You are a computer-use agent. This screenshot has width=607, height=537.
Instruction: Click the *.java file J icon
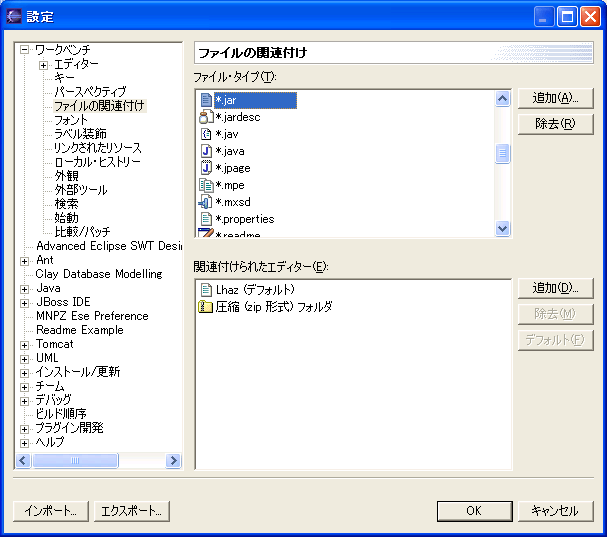[206, 151]
